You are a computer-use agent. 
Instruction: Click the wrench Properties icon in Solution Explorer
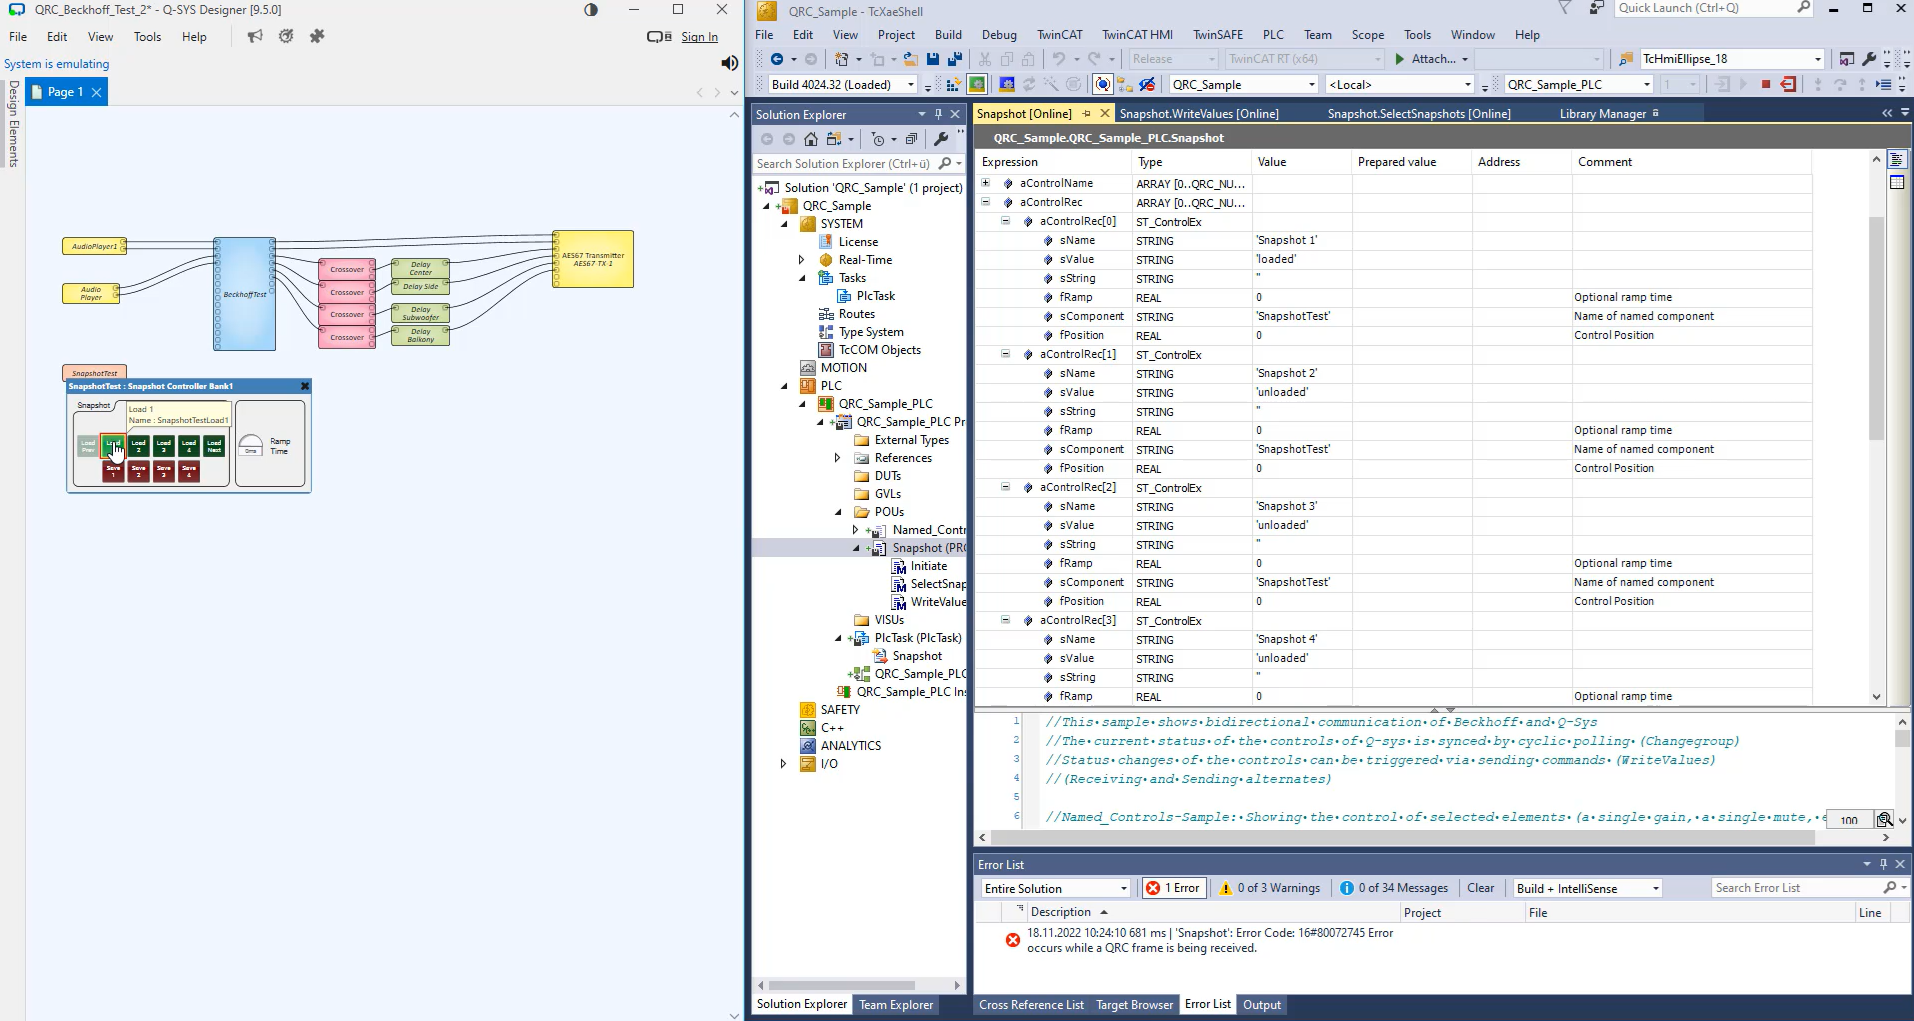point(941,139)
